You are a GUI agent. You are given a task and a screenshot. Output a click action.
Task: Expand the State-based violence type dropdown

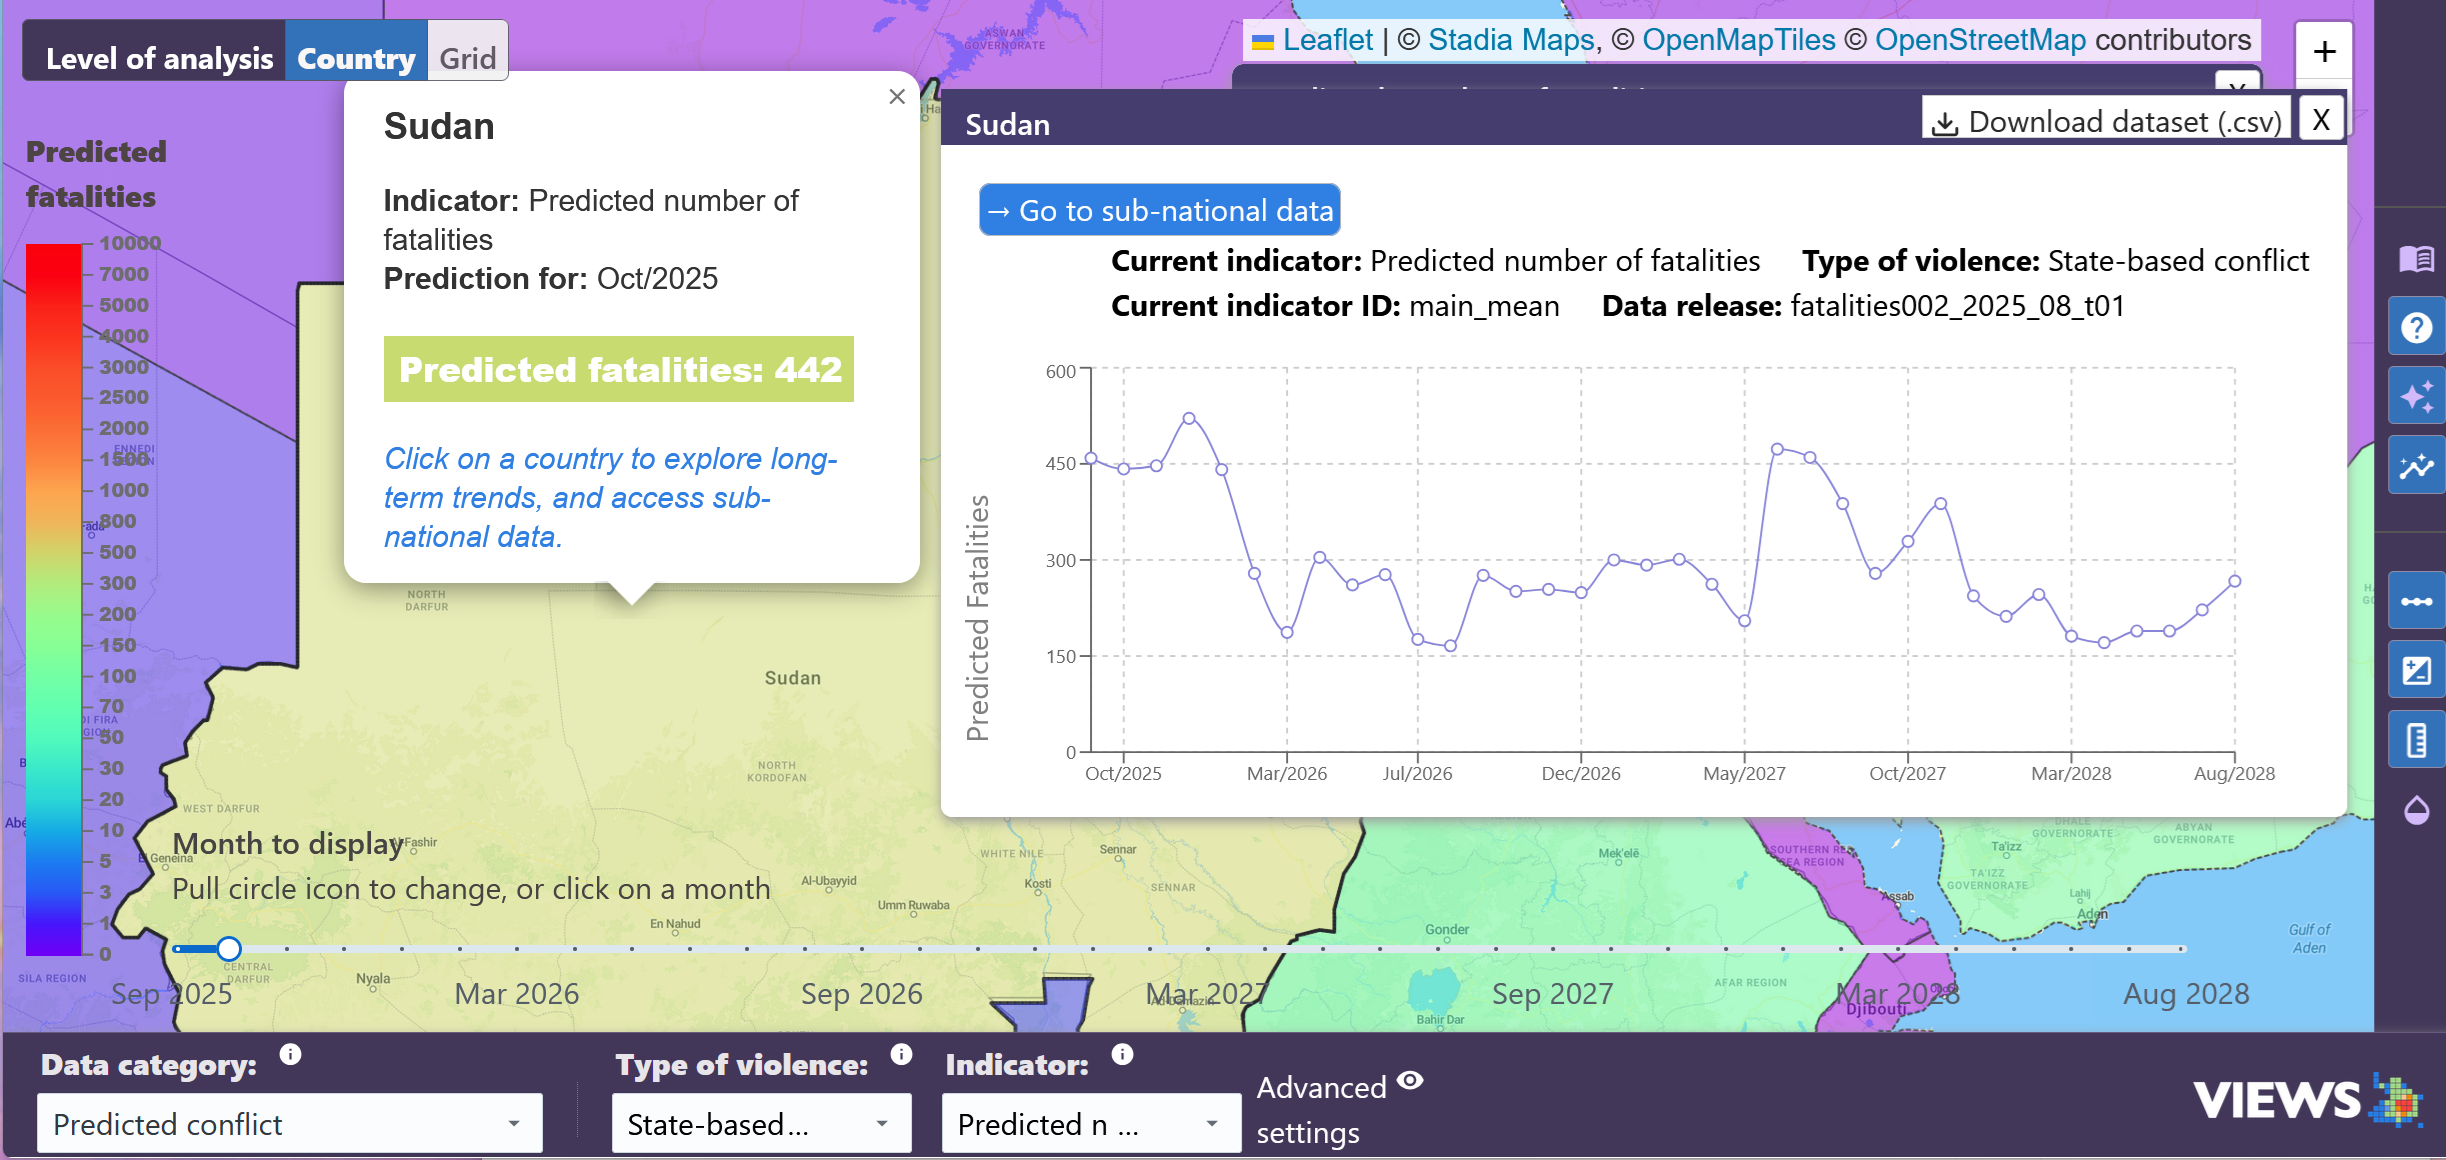coord(761,1124)
